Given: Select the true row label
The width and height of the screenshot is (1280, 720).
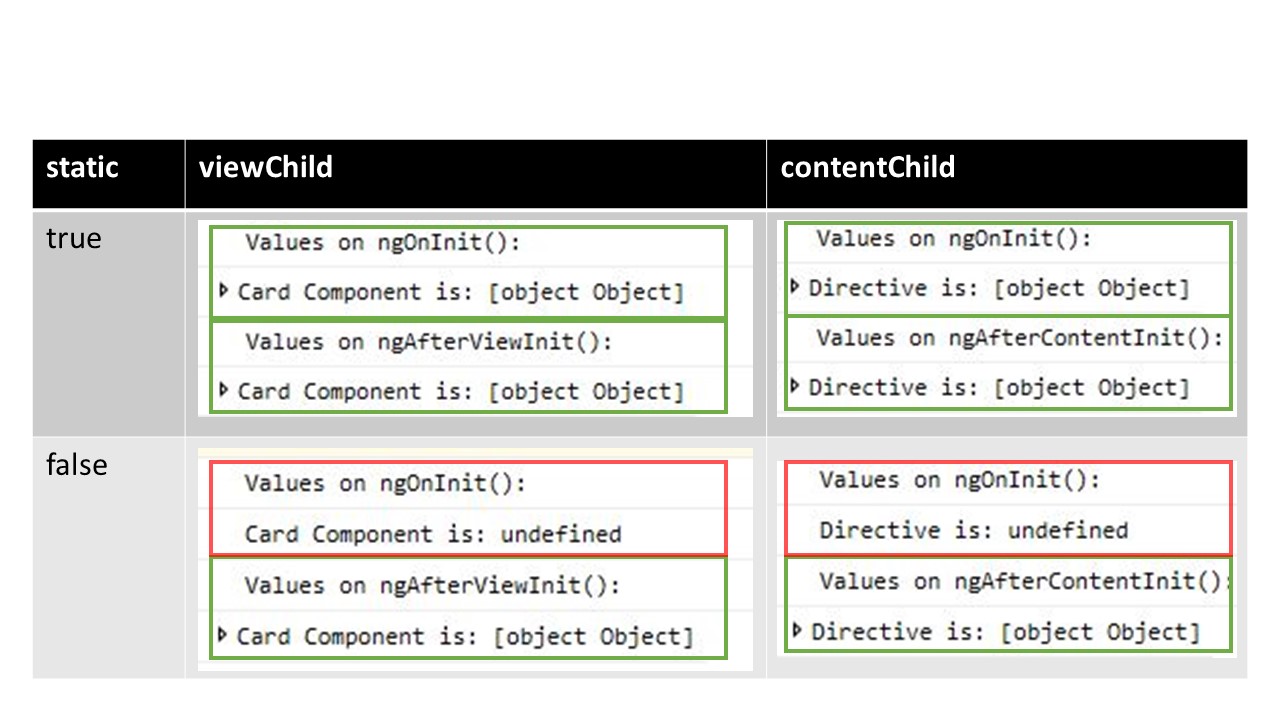Looking at the screenshot, I should click(x=74, y=239).
